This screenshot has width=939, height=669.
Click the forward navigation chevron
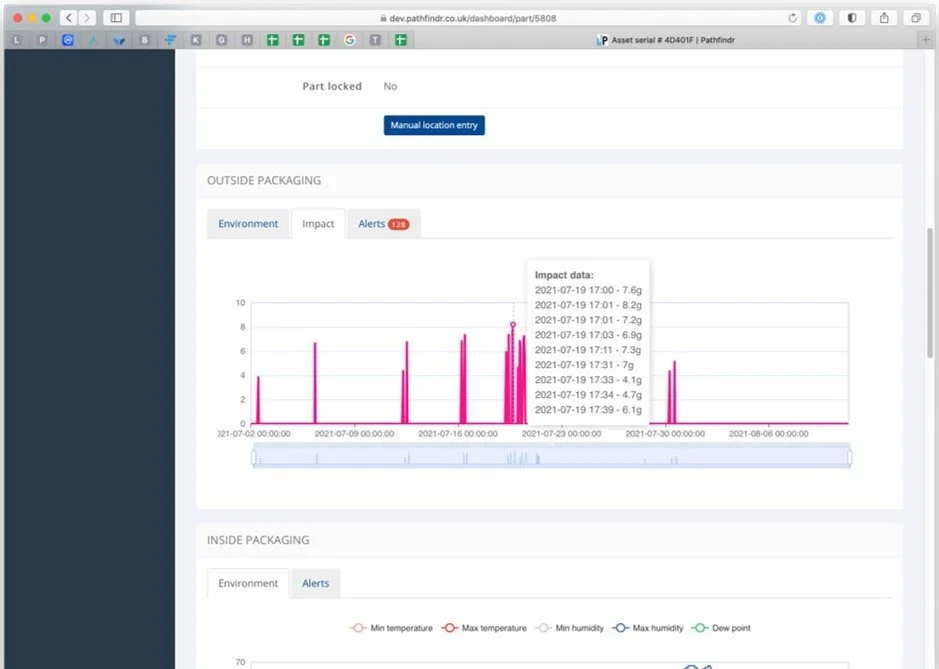point(88,17)
